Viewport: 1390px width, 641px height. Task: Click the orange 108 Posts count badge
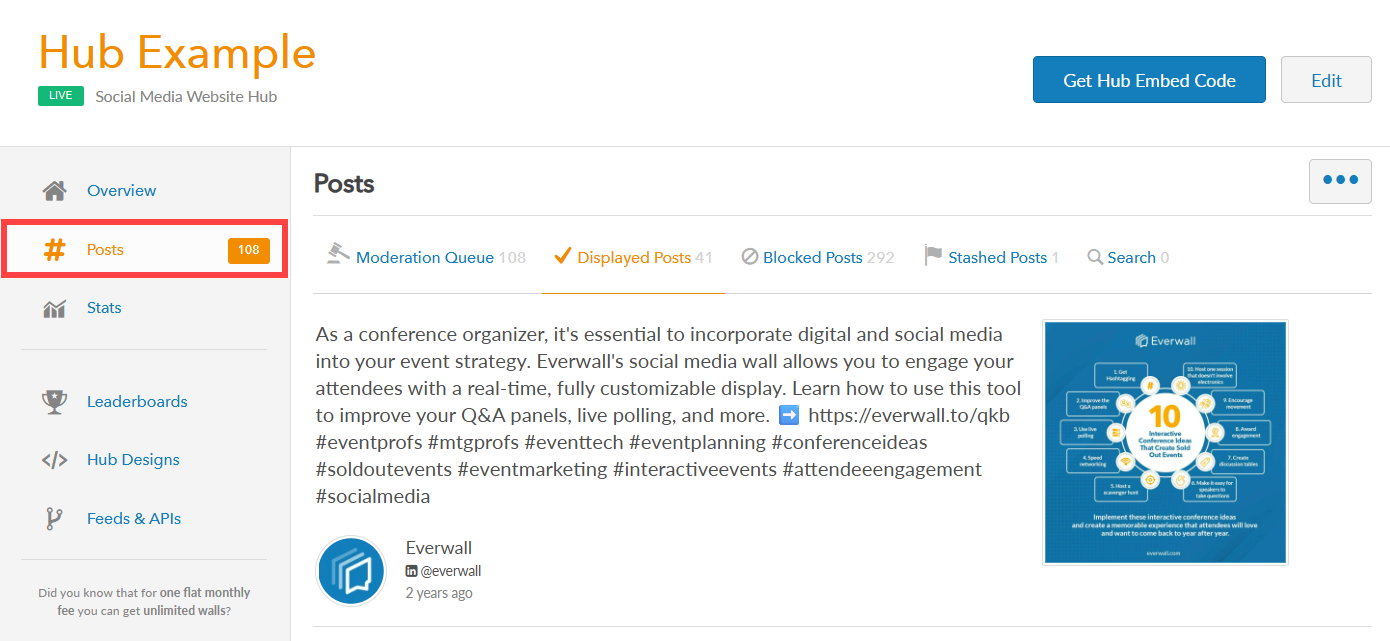(249, 249)
